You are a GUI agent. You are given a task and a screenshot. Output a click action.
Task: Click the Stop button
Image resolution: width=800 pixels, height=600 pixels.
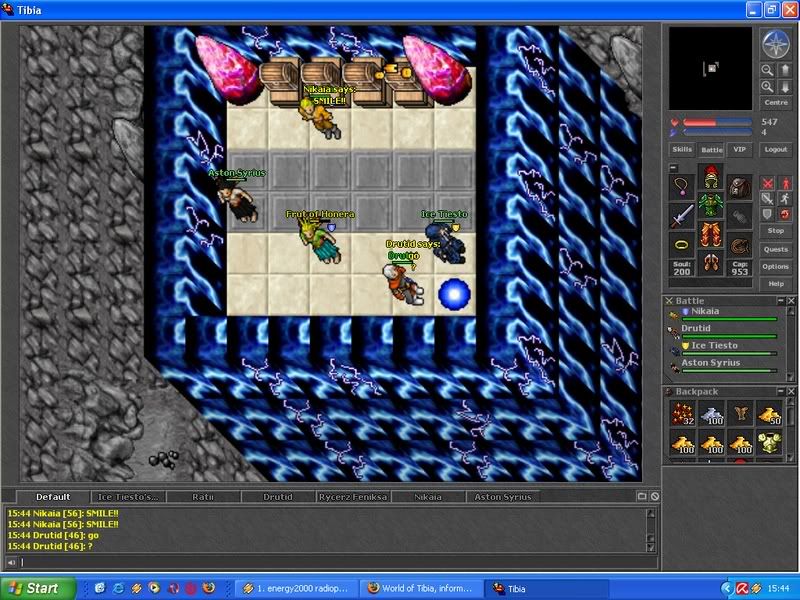pyautogui.click(x=776, y=231)
